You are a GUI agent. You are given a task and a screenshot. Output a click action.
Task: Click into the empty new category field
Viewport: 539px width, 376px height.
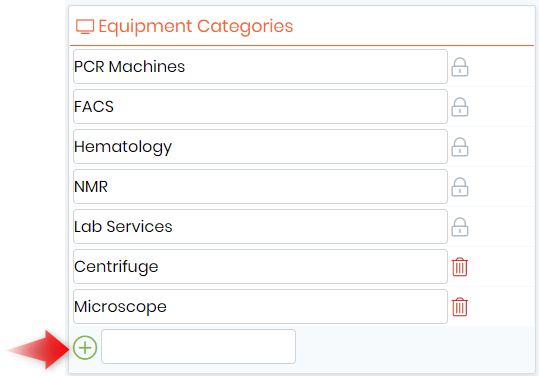(x=198, y=346)
